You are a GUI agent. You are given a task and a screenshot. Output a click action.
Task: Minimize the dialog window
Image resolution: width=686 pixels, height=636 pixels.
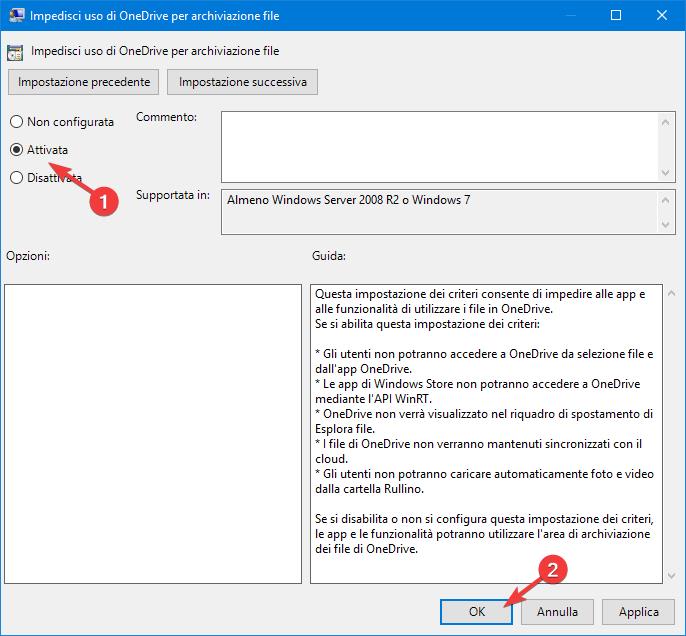[570, 15]
